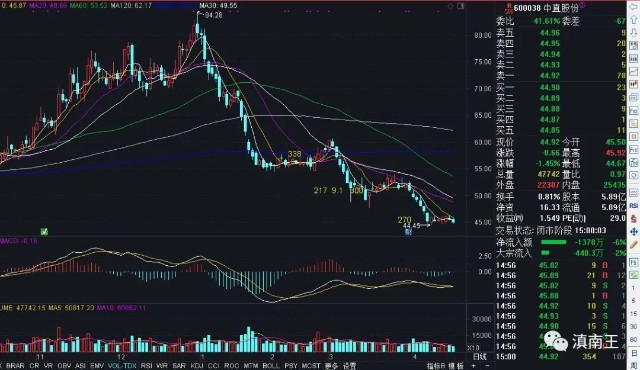Select the 15-minute period in sidebar
This screenshot has width=640, height=370.
point(633,314)
